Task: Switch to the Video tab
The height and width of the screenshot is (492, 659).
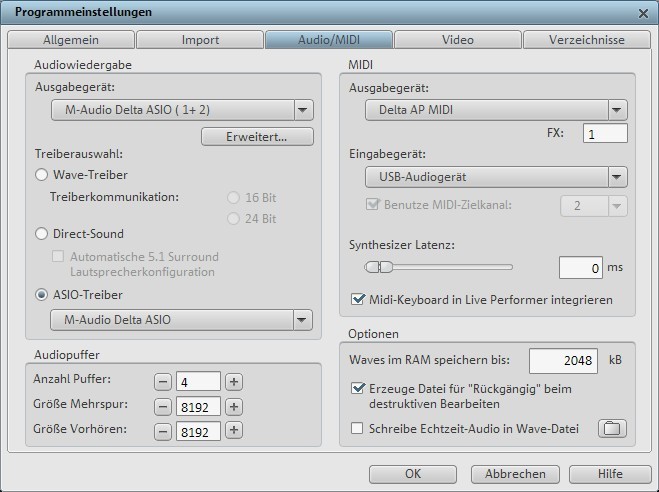Action: pyautogui.click(x=458, y=40)
